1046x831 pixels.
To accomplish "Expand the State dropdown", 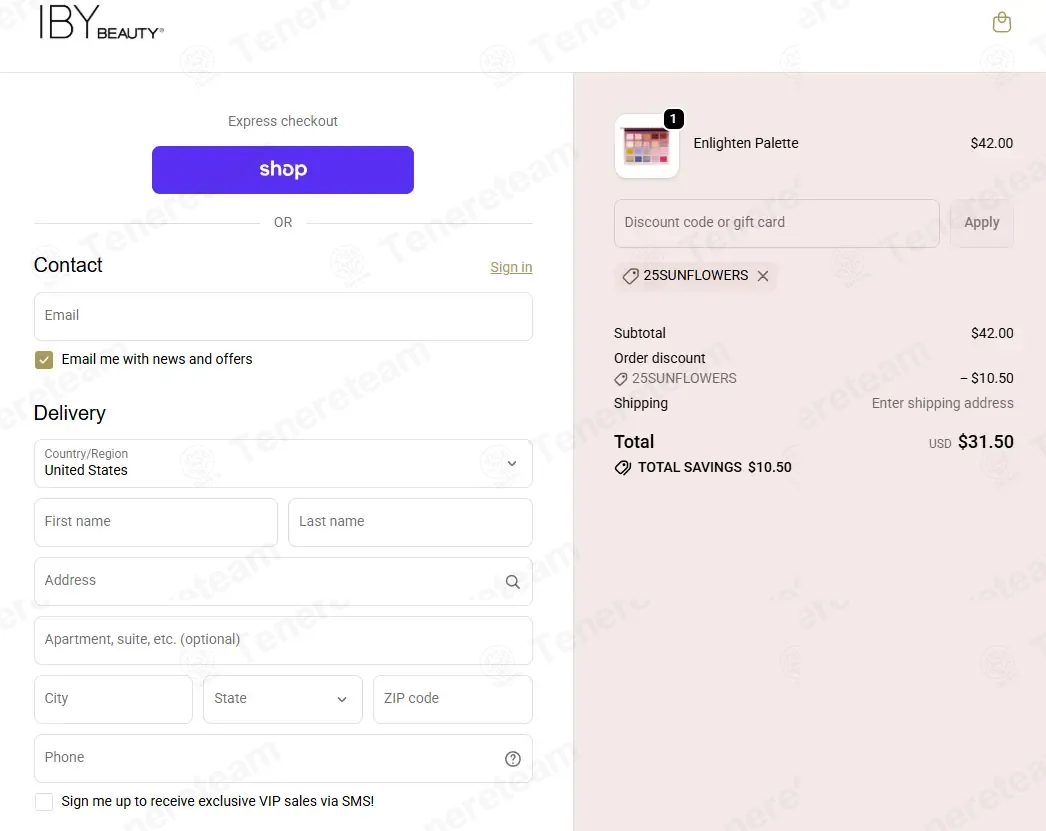I will pos(283,700).
